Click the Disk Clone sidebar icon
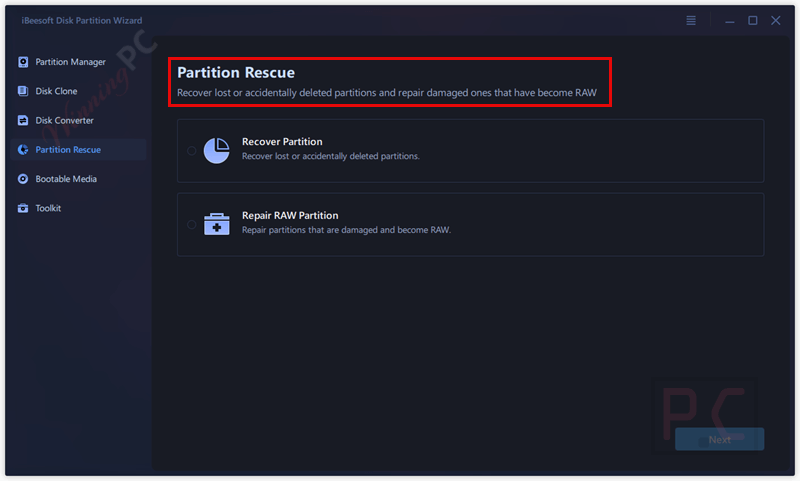Image resolution: width=800 pixels, height=481 pixels. 23,91
